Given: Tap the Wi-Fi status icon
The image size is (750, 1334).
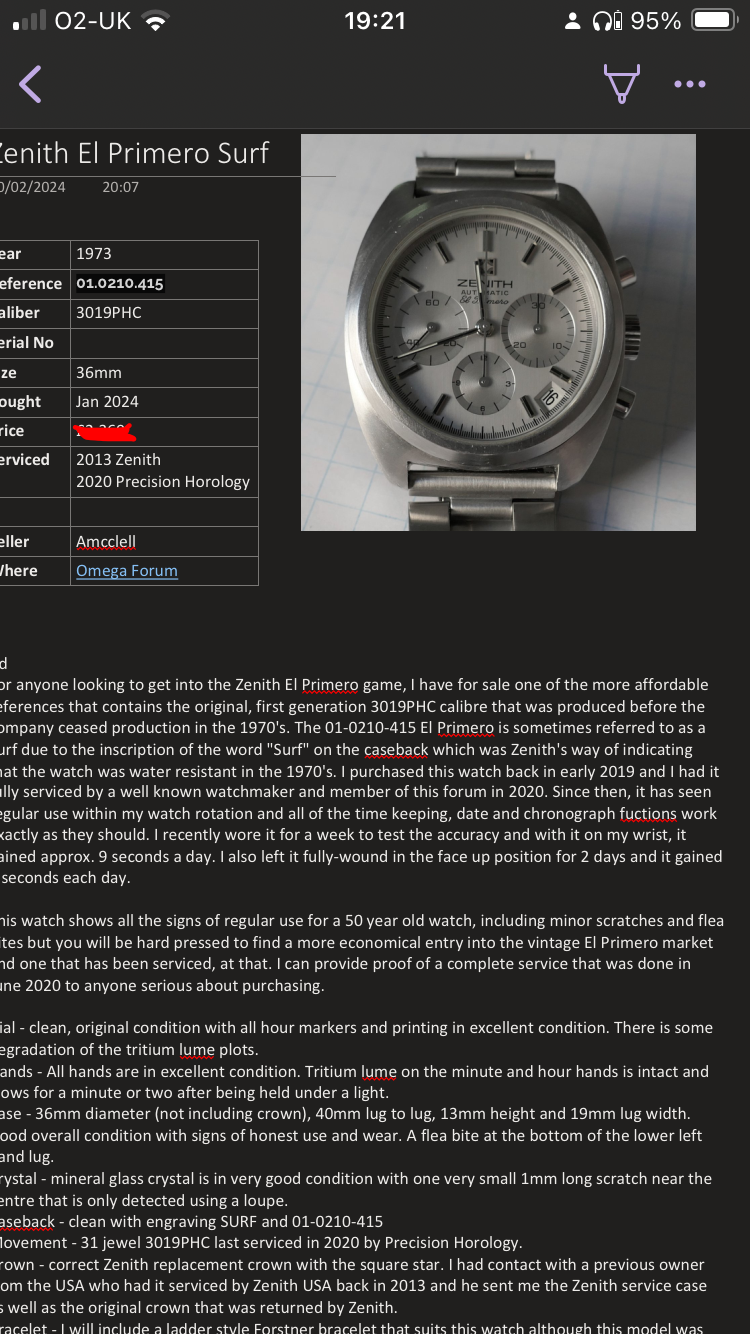Looking at the screenshot, I should coord(155,21).
